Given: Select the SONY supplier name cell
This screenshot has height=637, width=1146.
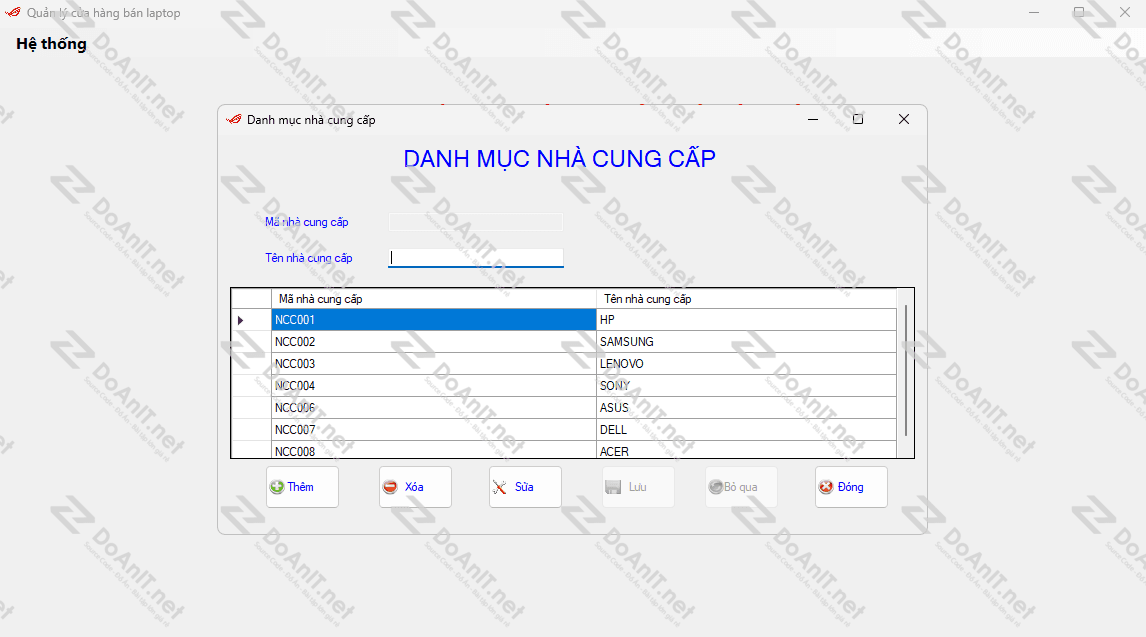Looking at the screenshot, I should click(x=746, y=386).
